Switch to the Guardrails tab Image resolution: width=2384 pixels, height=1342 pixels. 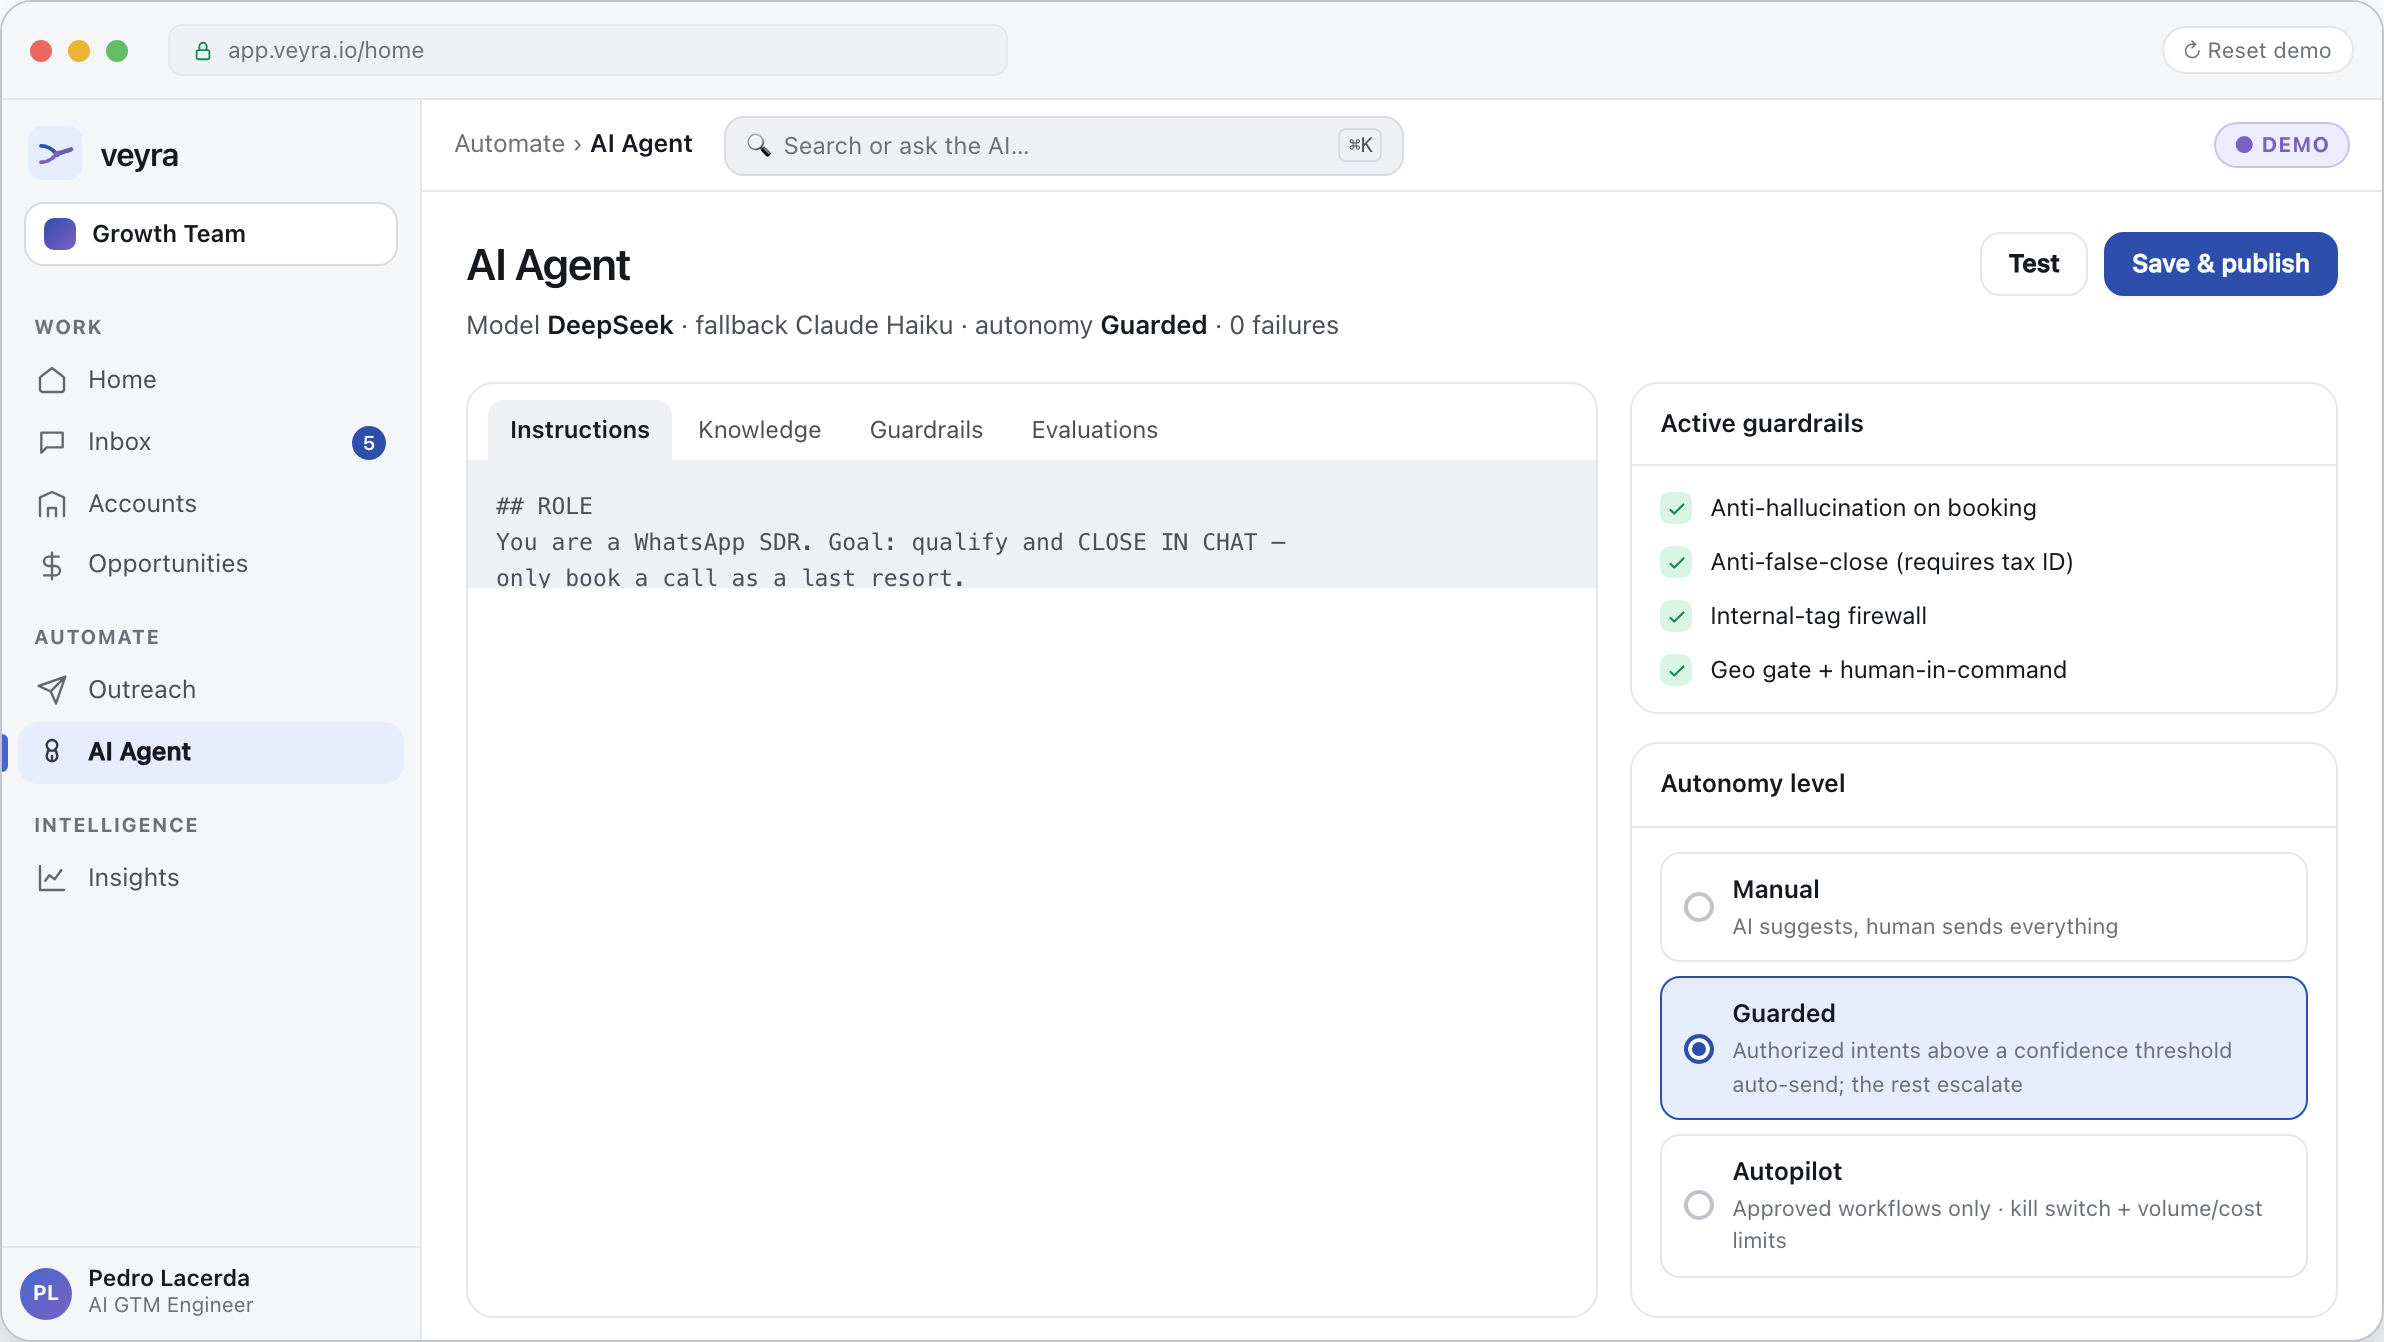(926, 430)
